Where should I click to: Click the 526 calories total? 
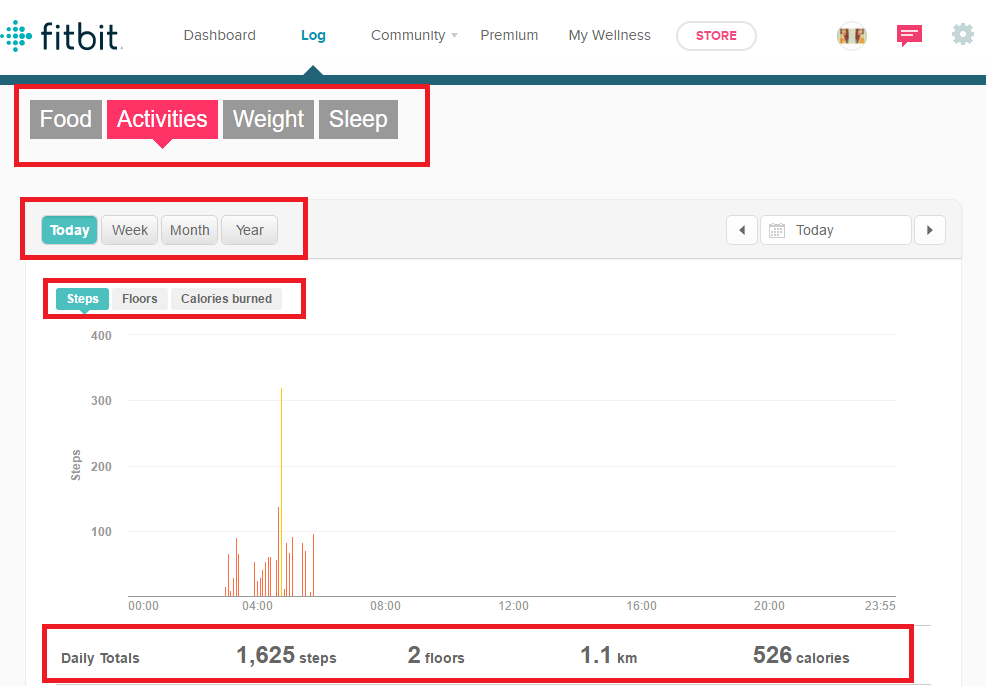(x=801, y=656)
